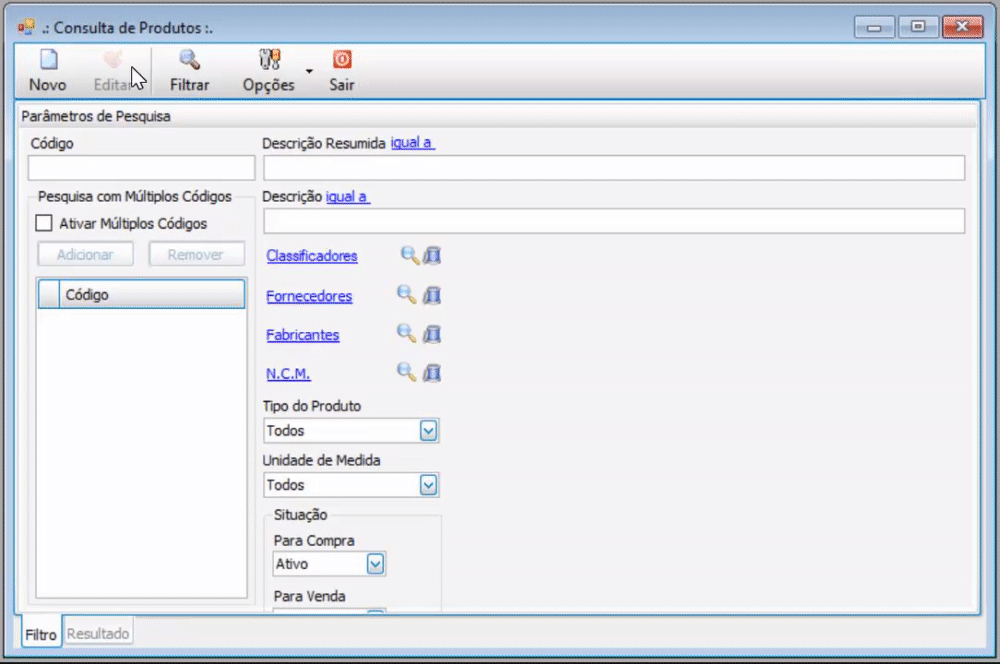Click the Opções tools icon
The width and height of the screenshot is (1000, 664).
click(x=269, y=60)
